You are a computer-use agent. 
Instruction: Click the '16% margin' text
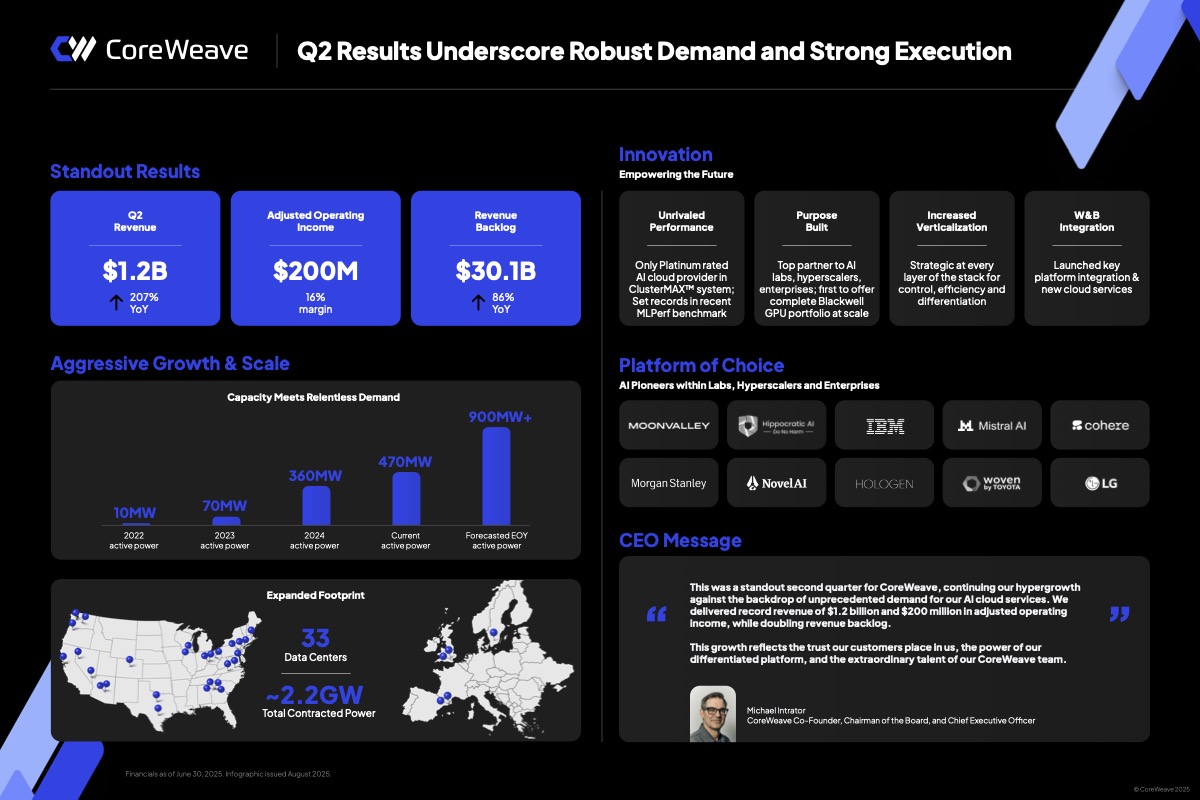click(316, 303)
